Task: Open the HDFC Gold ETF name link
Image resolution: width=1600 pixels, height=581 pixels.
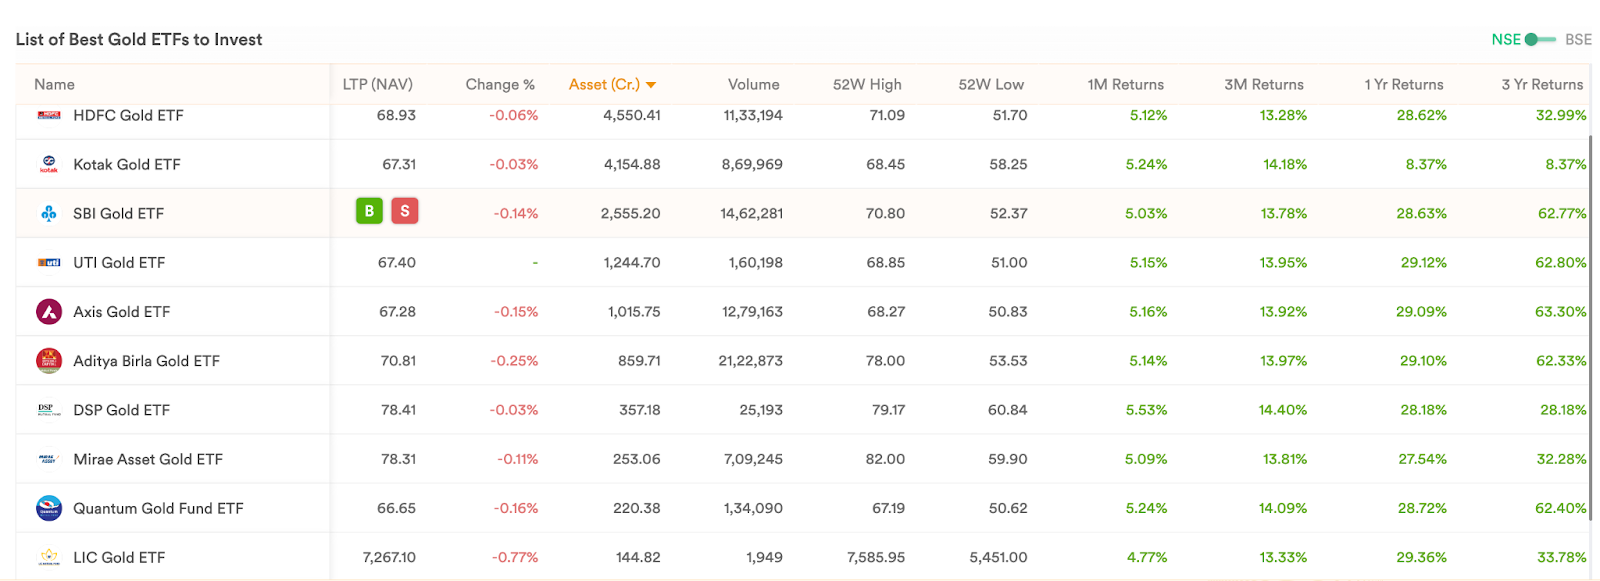Action: (128, 116)
